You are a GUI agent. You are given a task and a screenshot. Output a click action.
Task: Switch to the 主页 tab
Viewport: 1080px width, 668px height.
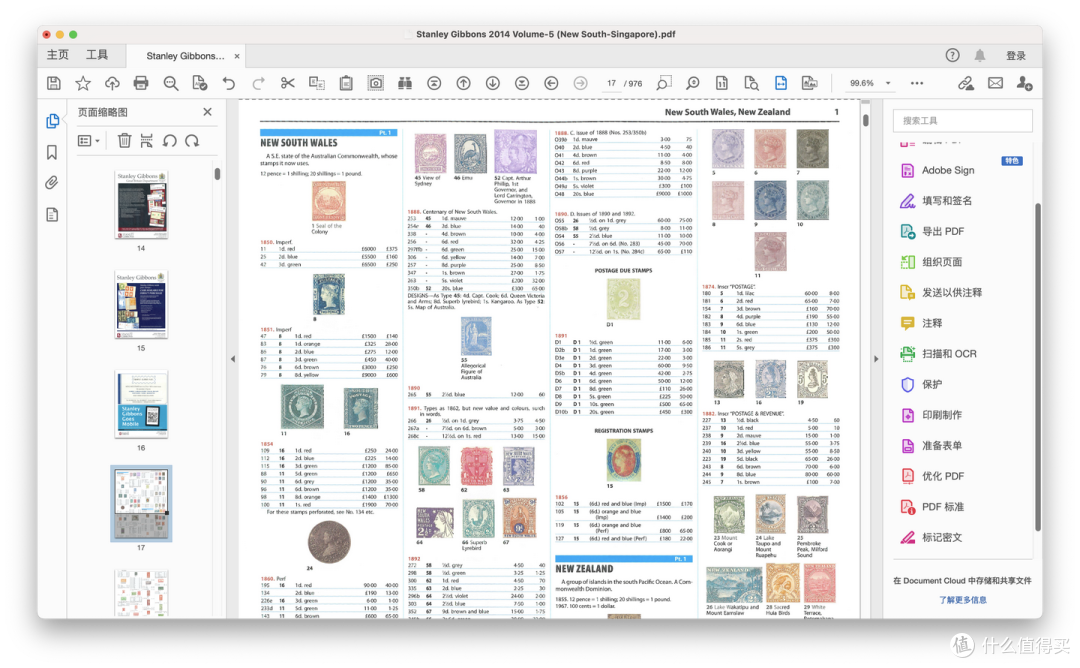pyautogui.click(x=58, y=55)
